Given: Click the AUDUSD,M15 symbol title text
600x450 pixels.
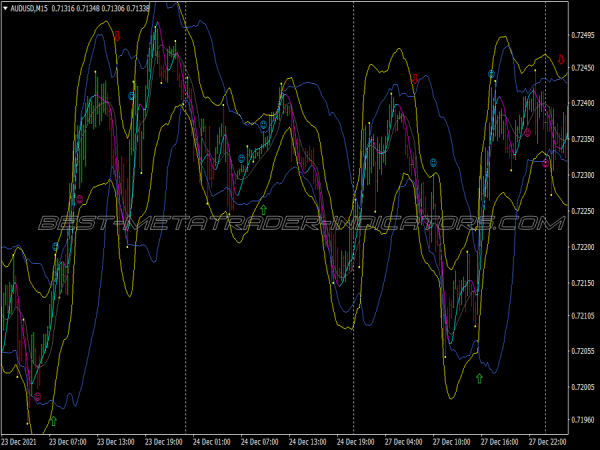Looking at the screenshot, I should (30, 8).
